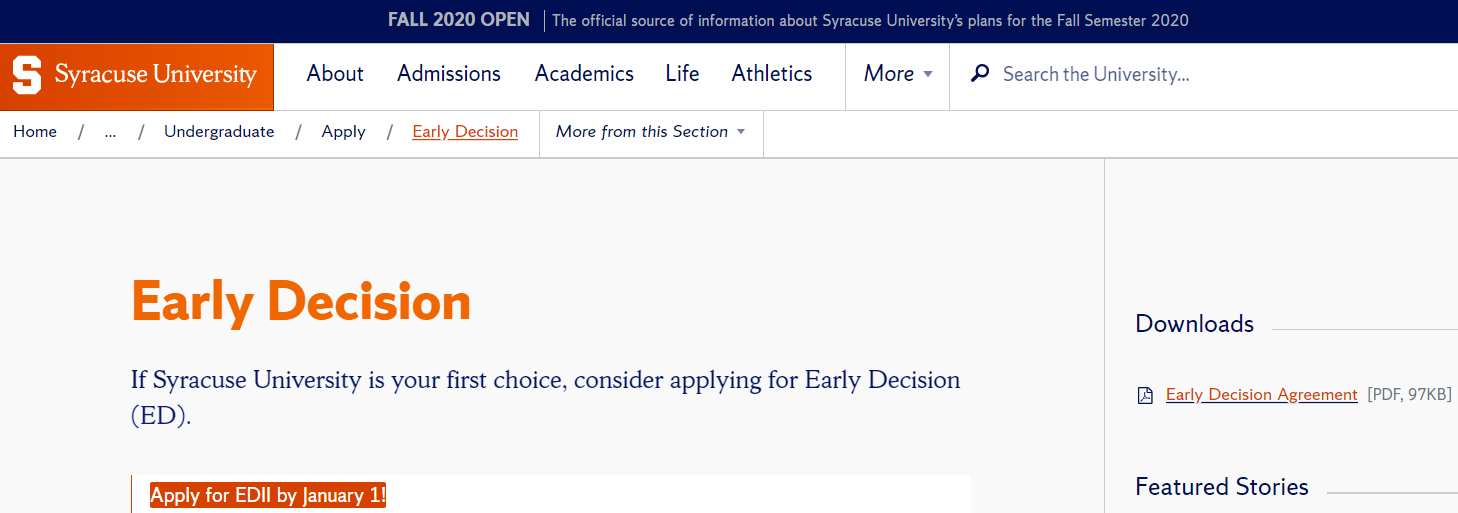Navigate to the Athletics page

[x=772, y=74]
